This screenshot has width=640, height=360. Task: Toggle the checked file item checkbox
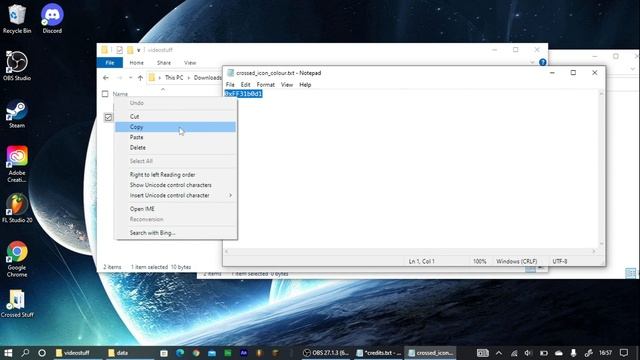click(x=108, y=117)
